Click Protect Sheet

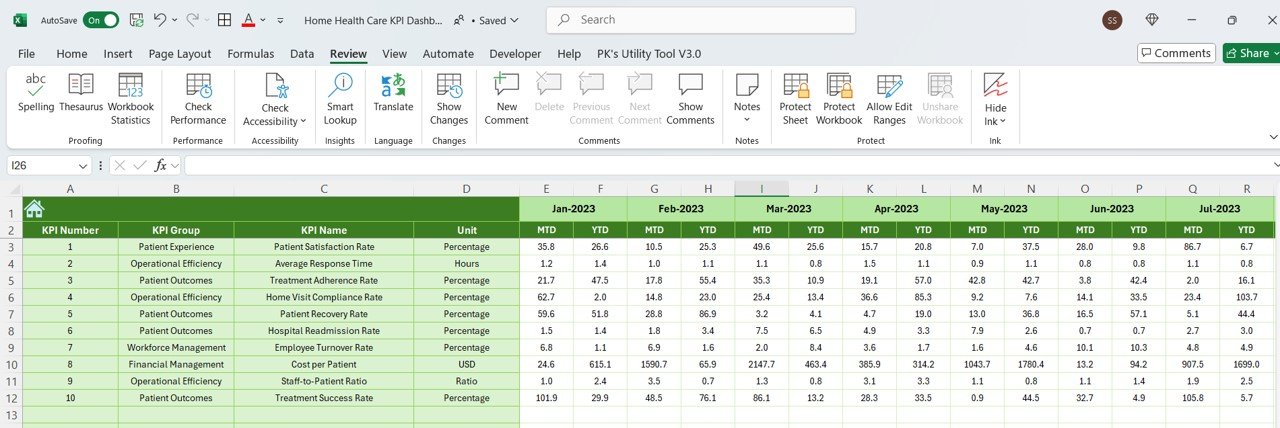click(795, 99)
